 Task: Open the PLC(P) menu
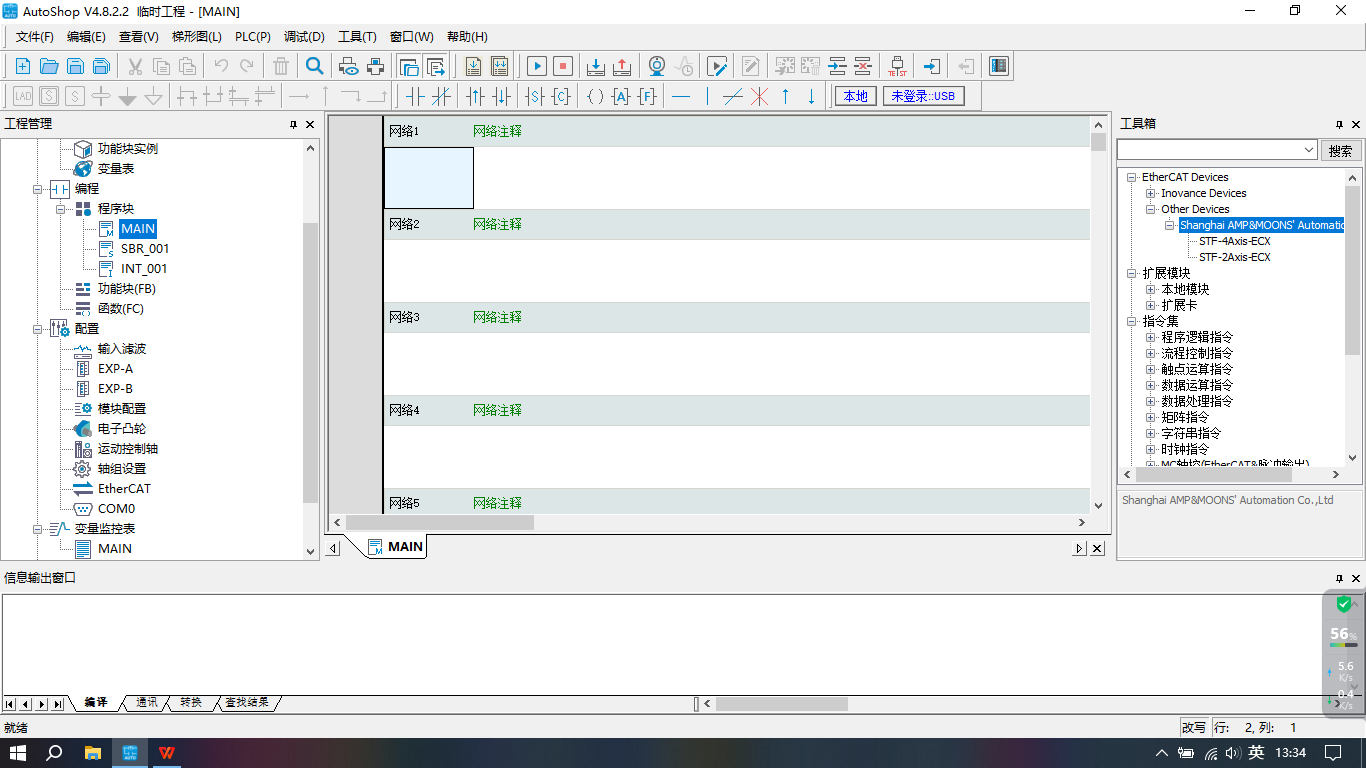pos(253,37)
